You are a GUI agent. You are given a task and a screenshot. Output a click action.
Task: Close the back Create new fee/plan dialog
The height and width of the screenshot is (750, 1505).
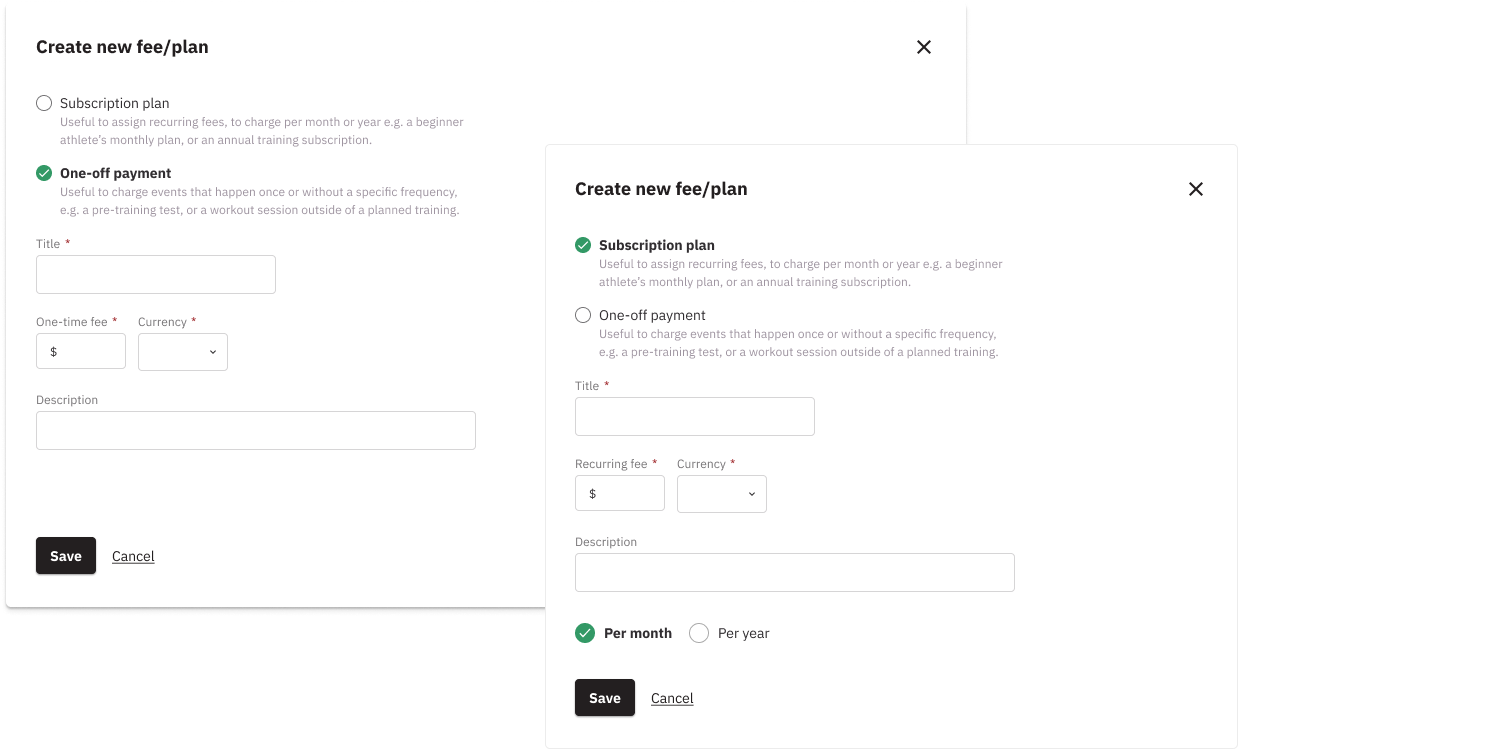[924, 47]
